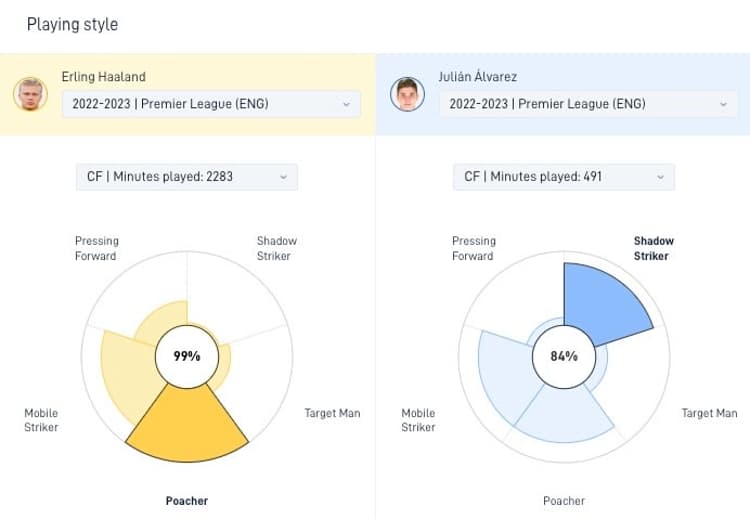
Task: Click the 84% center circle
Action: 564,356
